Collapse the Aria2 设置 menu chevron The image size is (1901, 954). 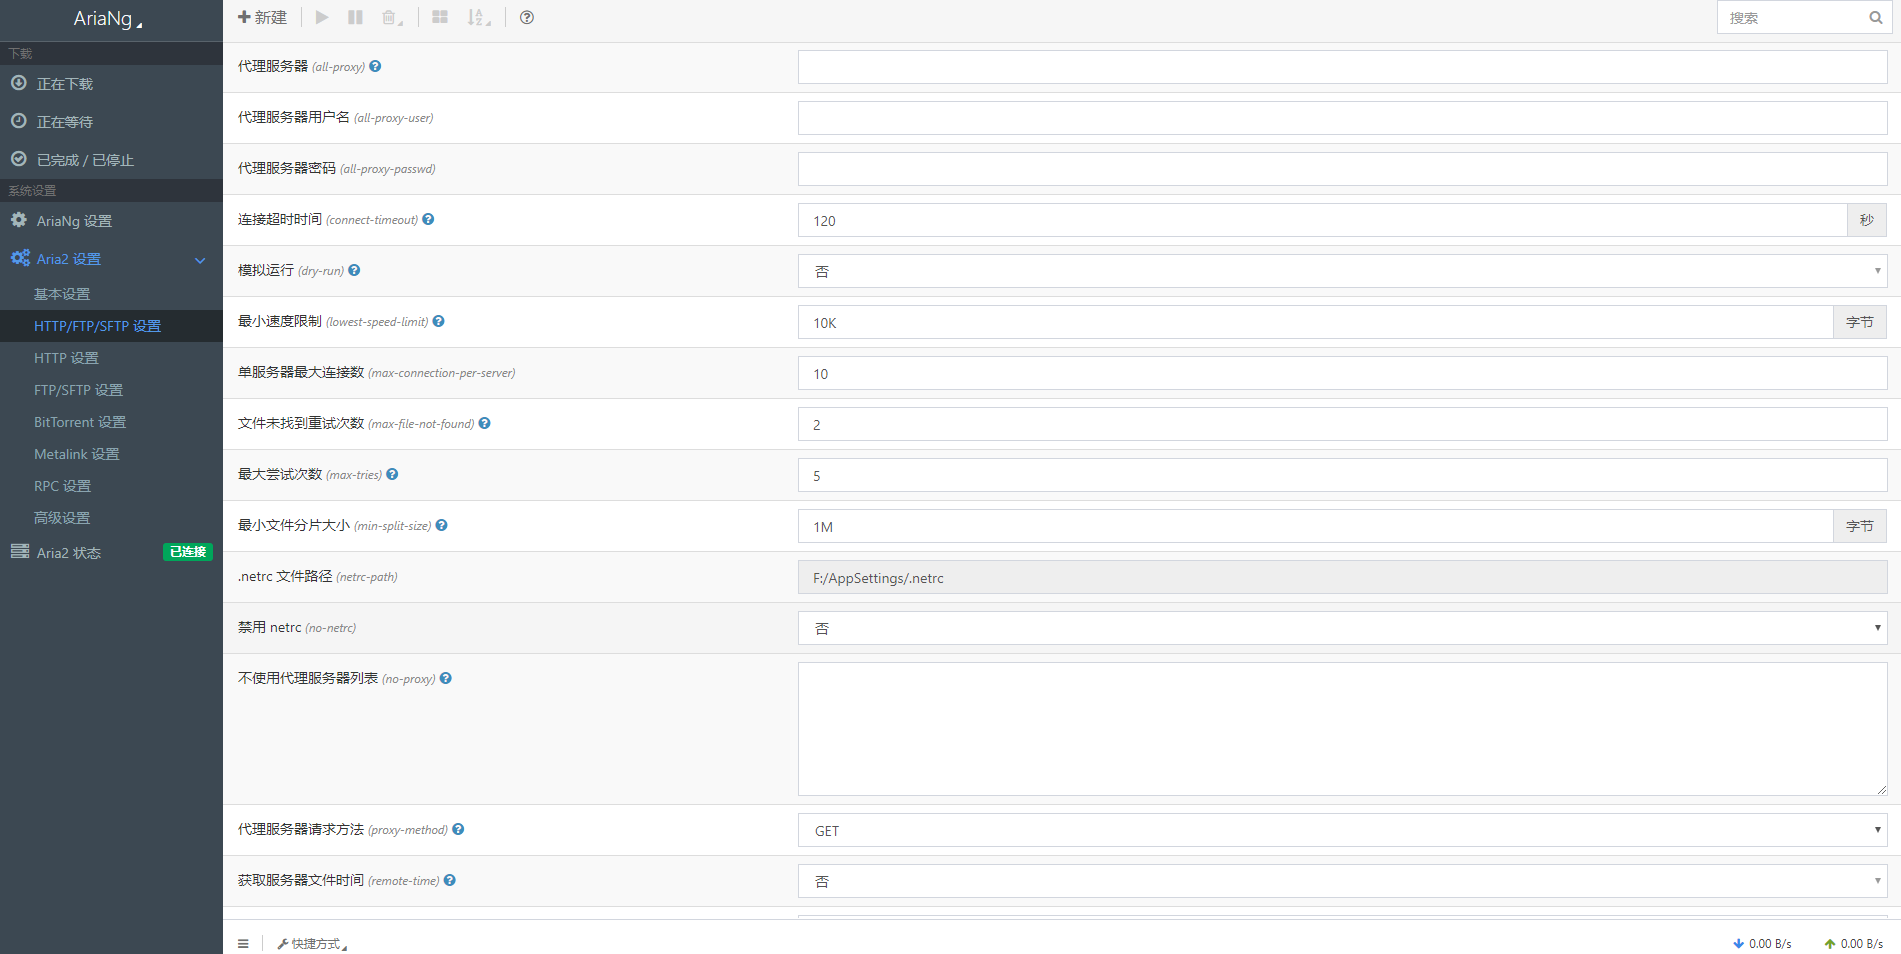click(x=200, y=260)
